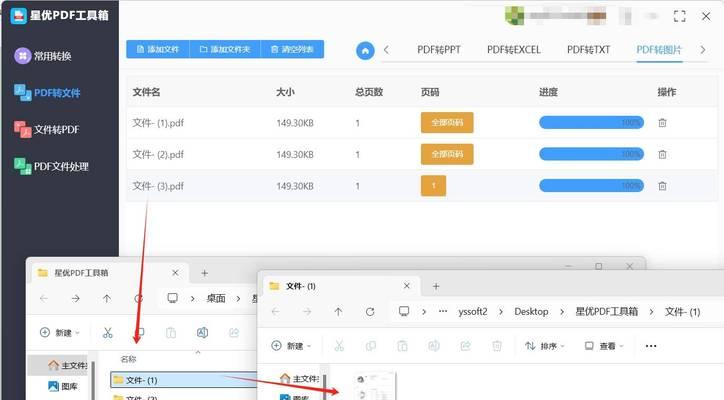This screenshot has width=724, height=400.
Task: Click PC monitor icon in 文件- (1) address bar
Action: (404, 312)
